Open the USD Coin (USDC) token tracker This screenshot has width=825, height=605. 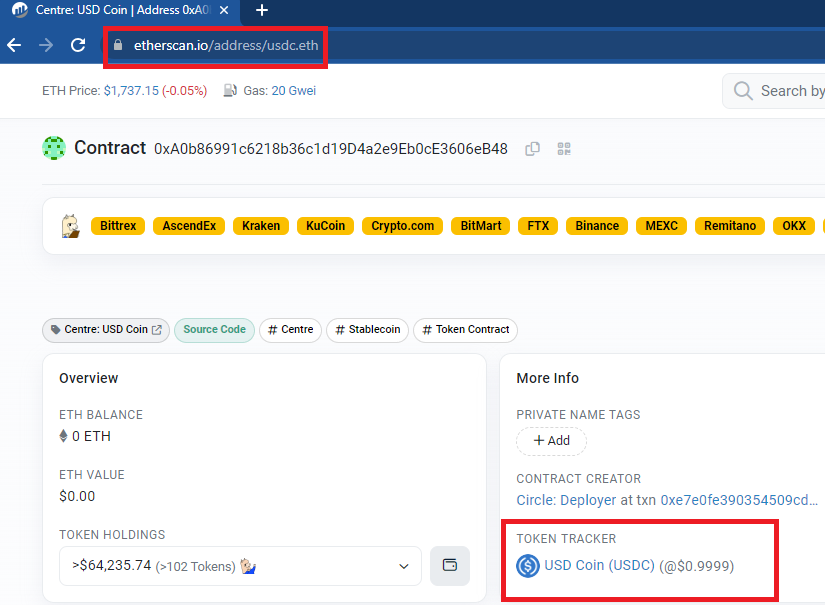pos(599,566)
